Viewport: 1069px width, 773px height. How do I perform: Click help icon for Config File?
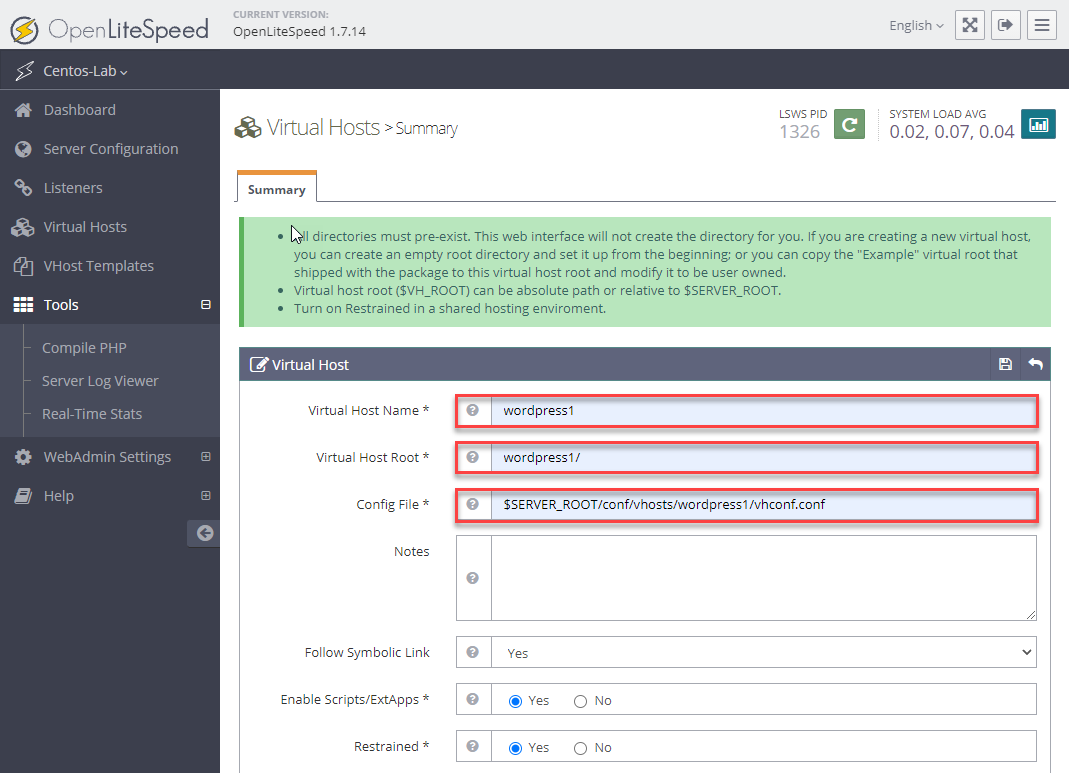(472, 504)
